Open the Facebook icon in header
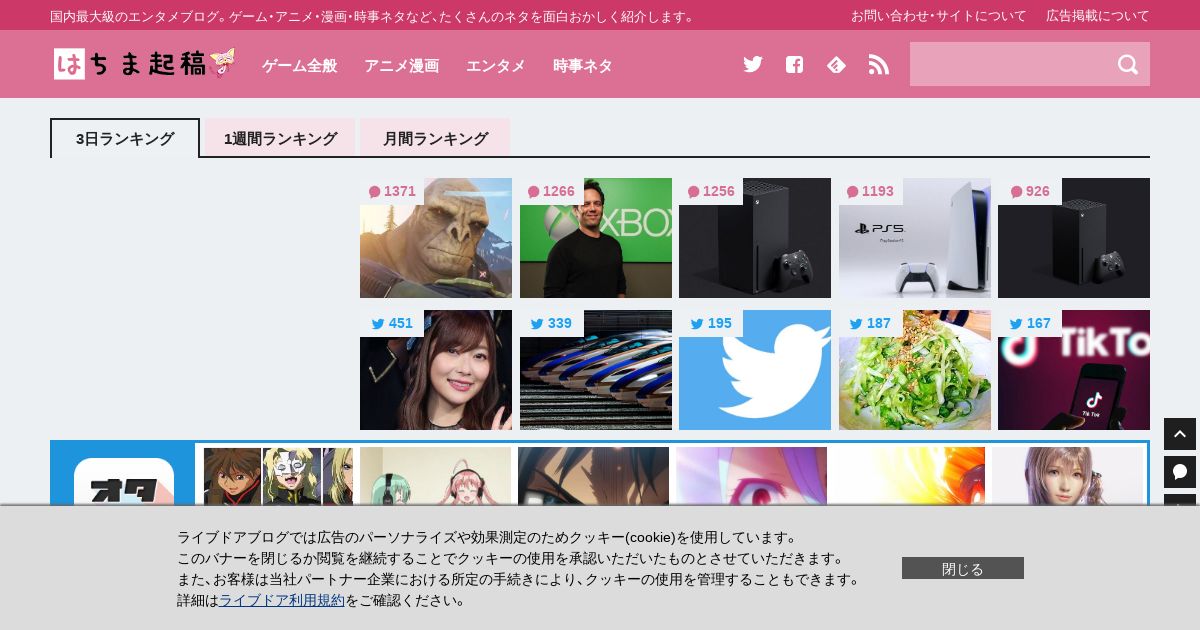 [x=794, y=64]
